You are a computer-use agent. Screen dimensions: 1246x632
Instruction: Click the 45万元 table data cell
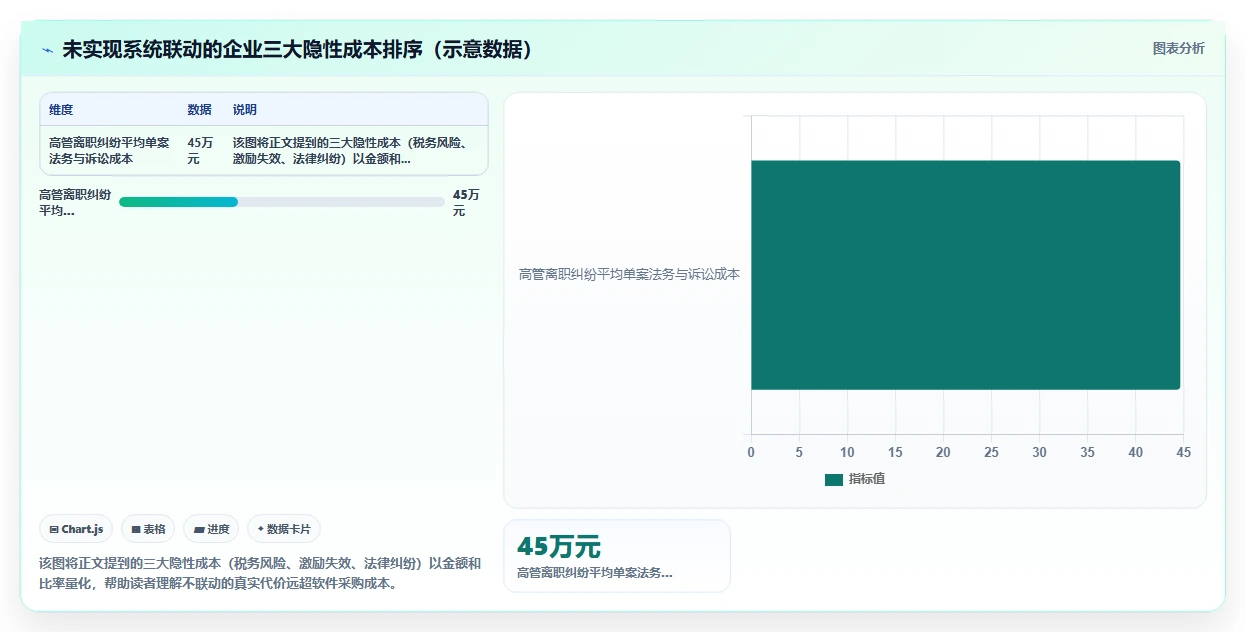pos(199,151)
